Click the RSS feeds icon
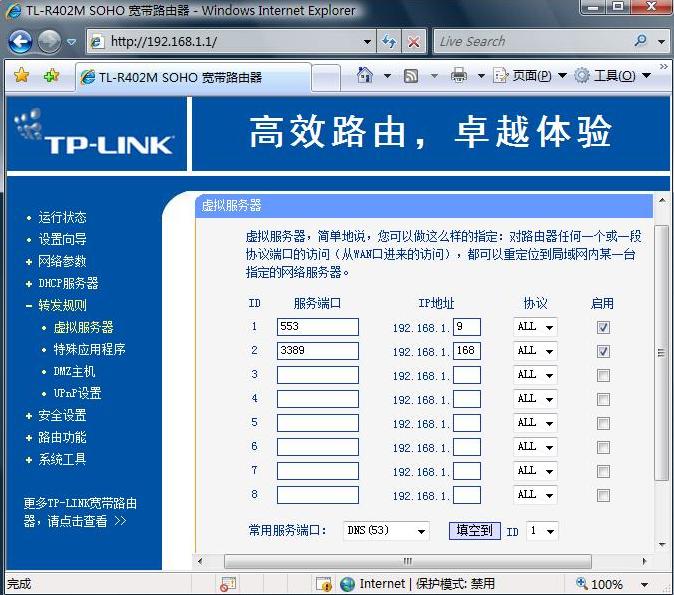The width and height of the screenshot is (674, 595). 411,76
